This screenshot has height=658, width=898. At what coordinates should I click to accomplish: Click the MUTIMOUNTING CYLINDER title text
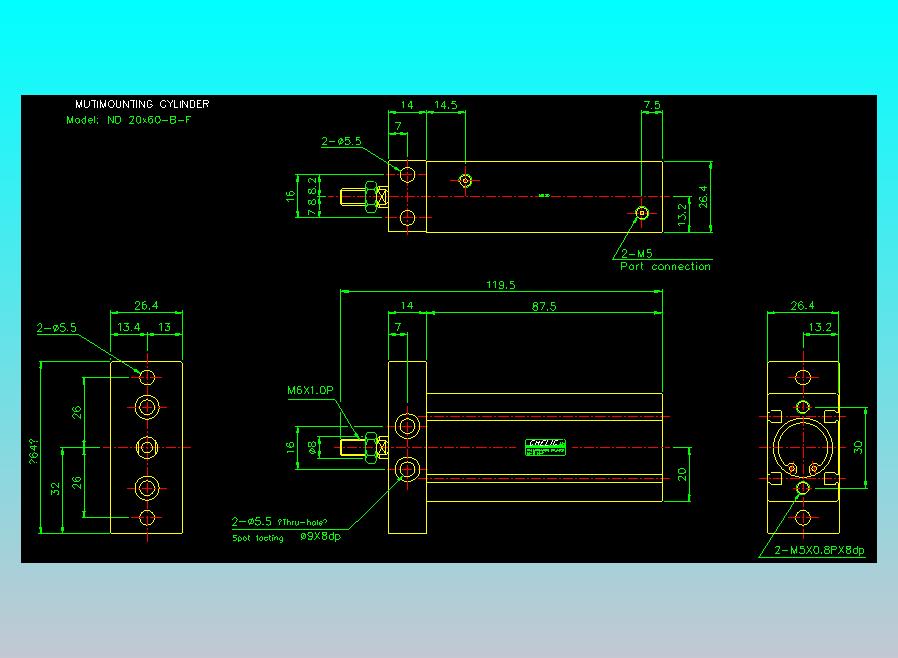[142, 104]
